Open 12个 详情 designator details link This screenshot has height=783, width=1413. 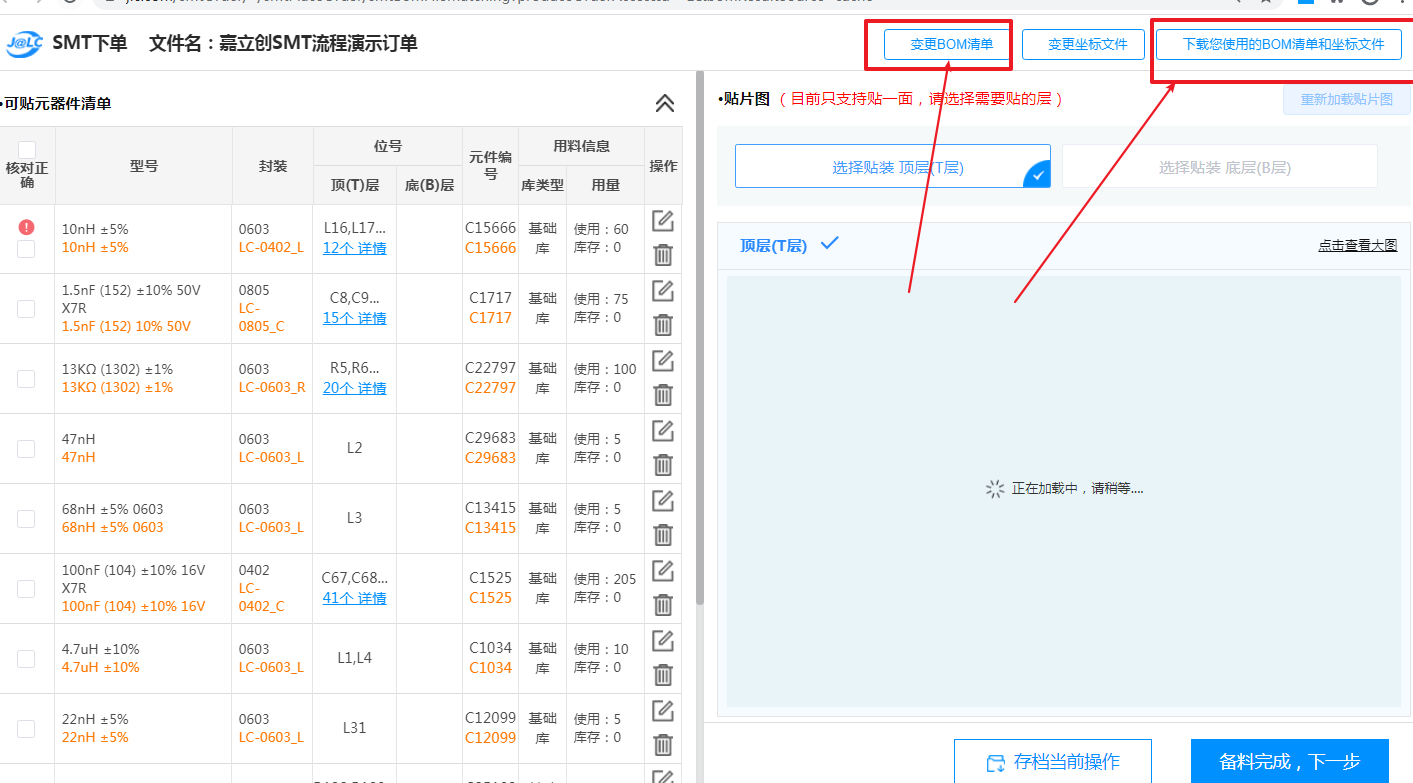[x=354, y=248]
